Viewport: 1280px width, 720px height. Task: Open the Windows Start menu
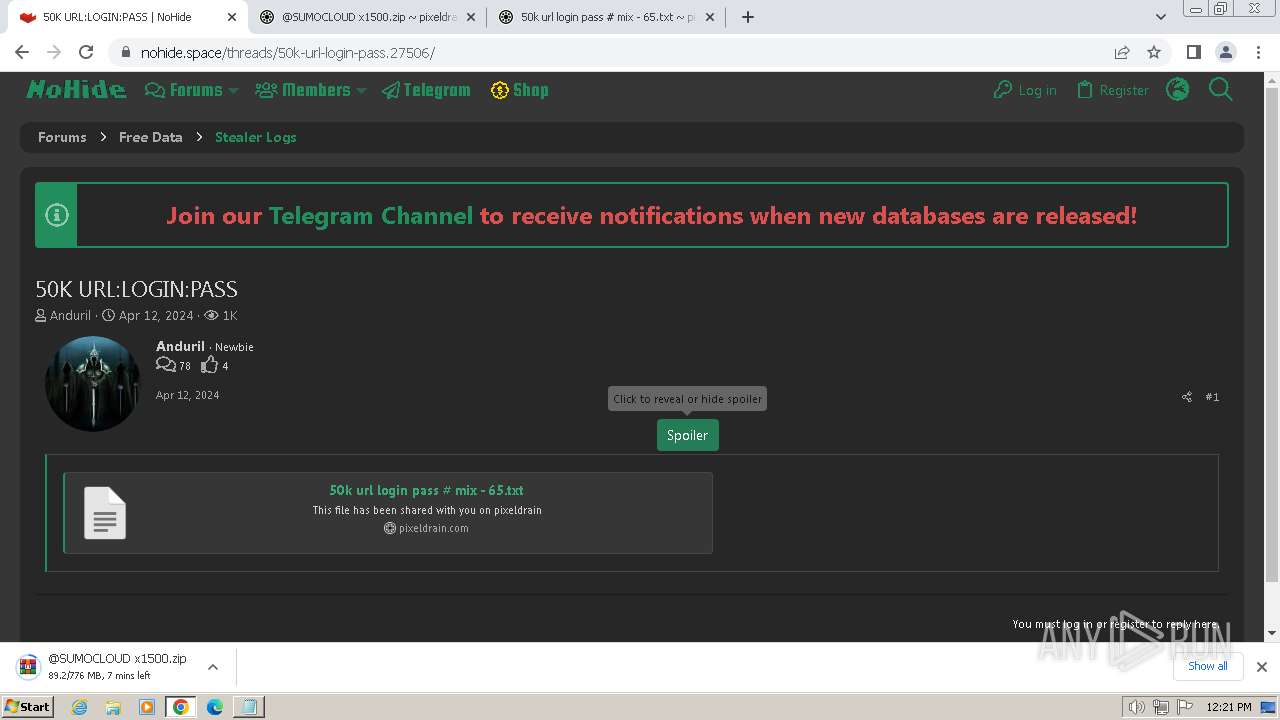[x=28, y=706]
